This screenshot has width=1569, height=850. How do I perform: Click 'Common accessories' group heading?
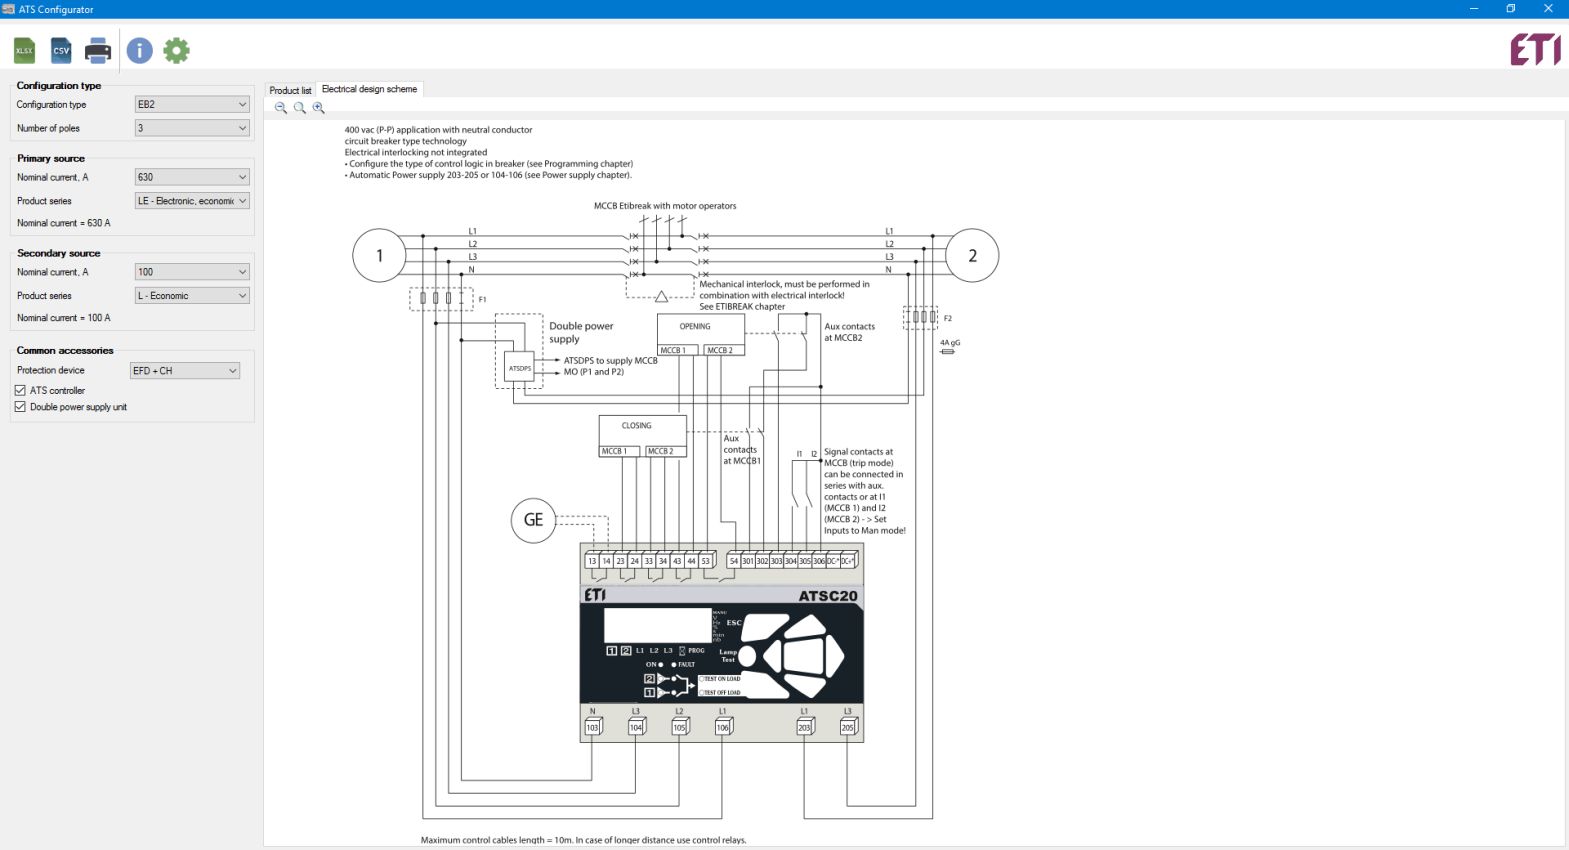(65, 351)
